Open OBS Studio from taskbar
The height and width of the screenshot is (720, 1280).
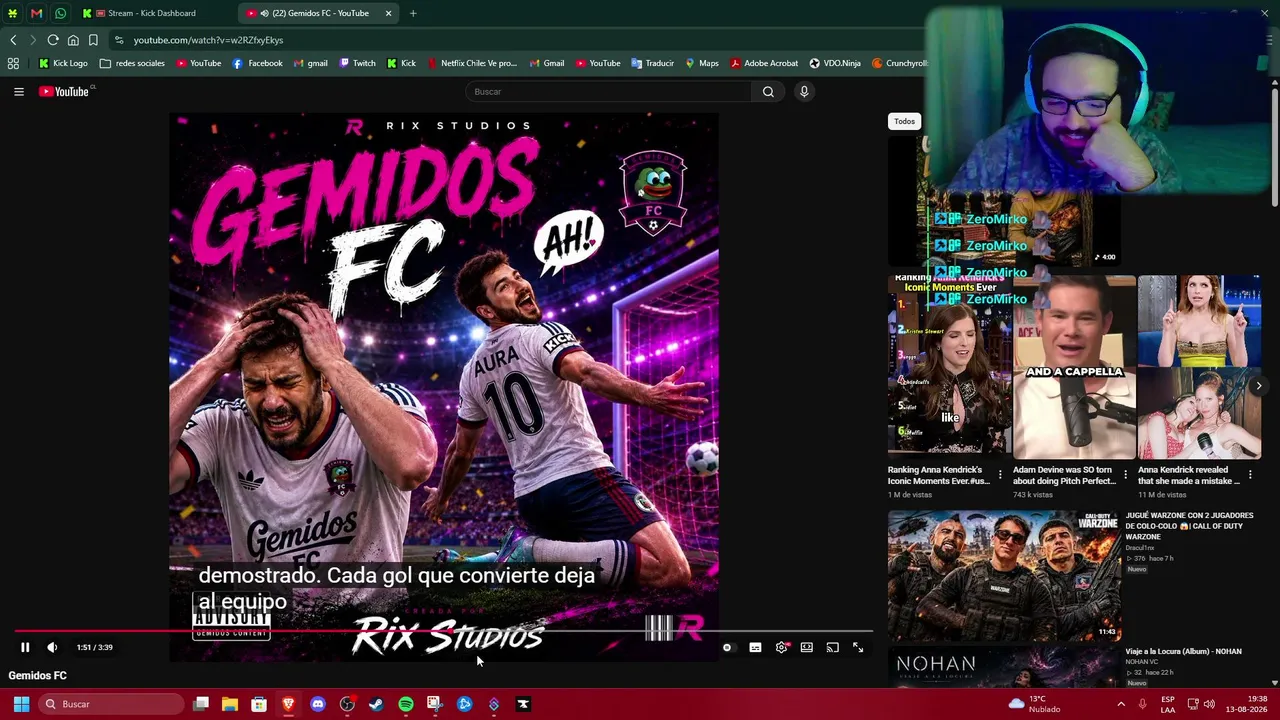[347, 704]
